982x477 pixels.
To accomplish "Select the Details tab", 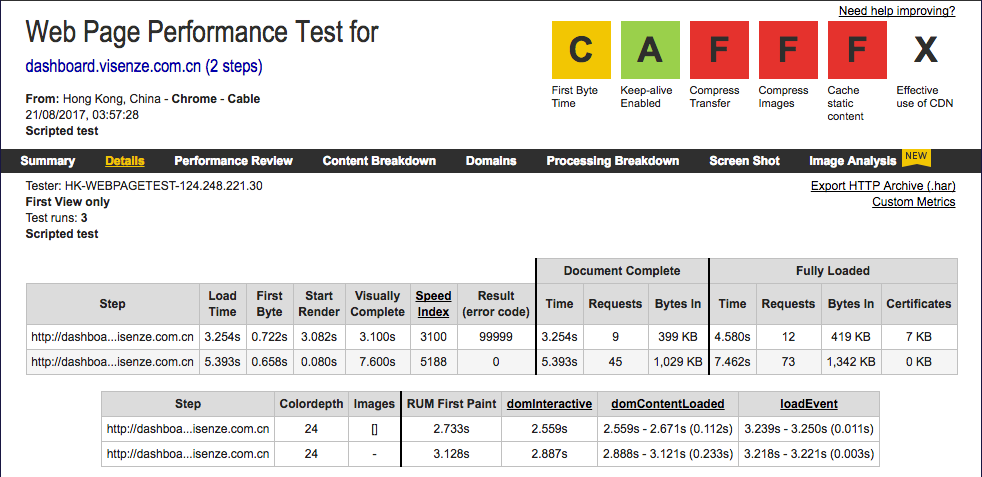I will [125, 161].
